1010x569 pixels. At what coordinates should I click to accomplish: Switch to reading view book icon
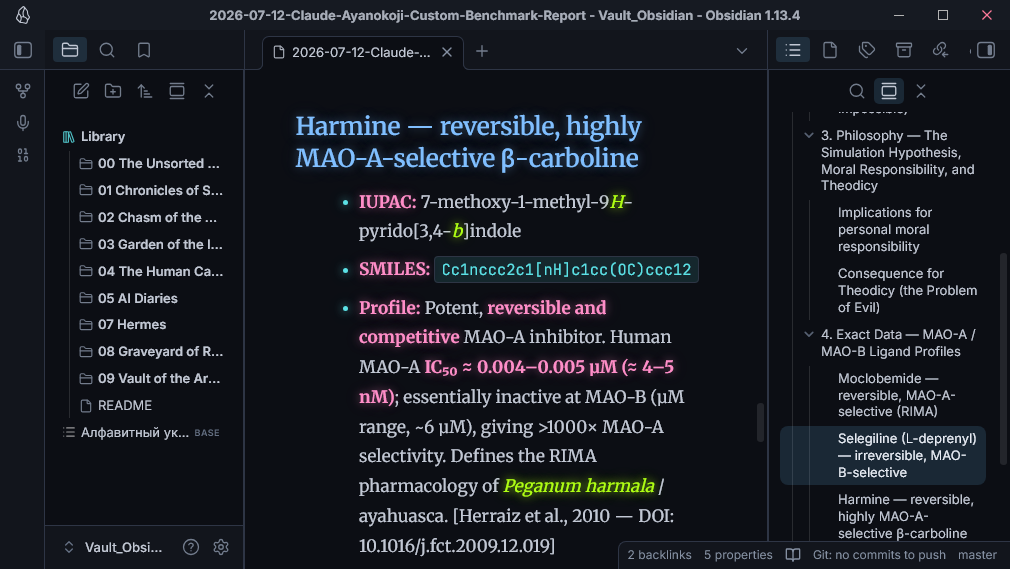click(793, 555)
